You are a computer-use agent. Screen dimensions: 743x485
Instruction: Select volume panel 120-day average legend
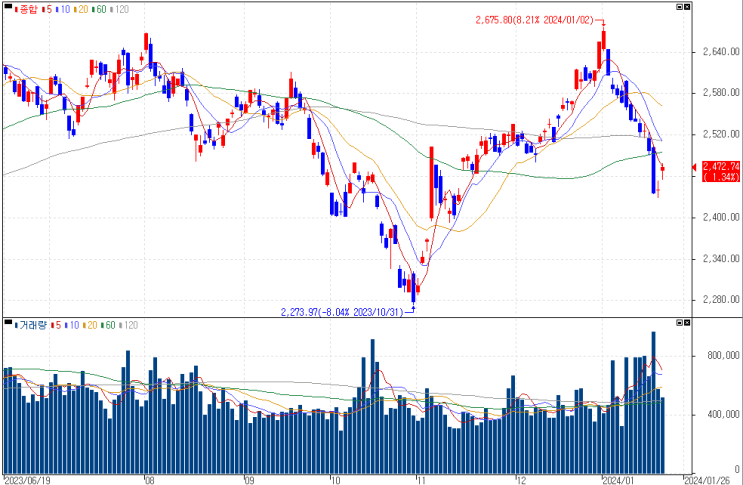128,325
